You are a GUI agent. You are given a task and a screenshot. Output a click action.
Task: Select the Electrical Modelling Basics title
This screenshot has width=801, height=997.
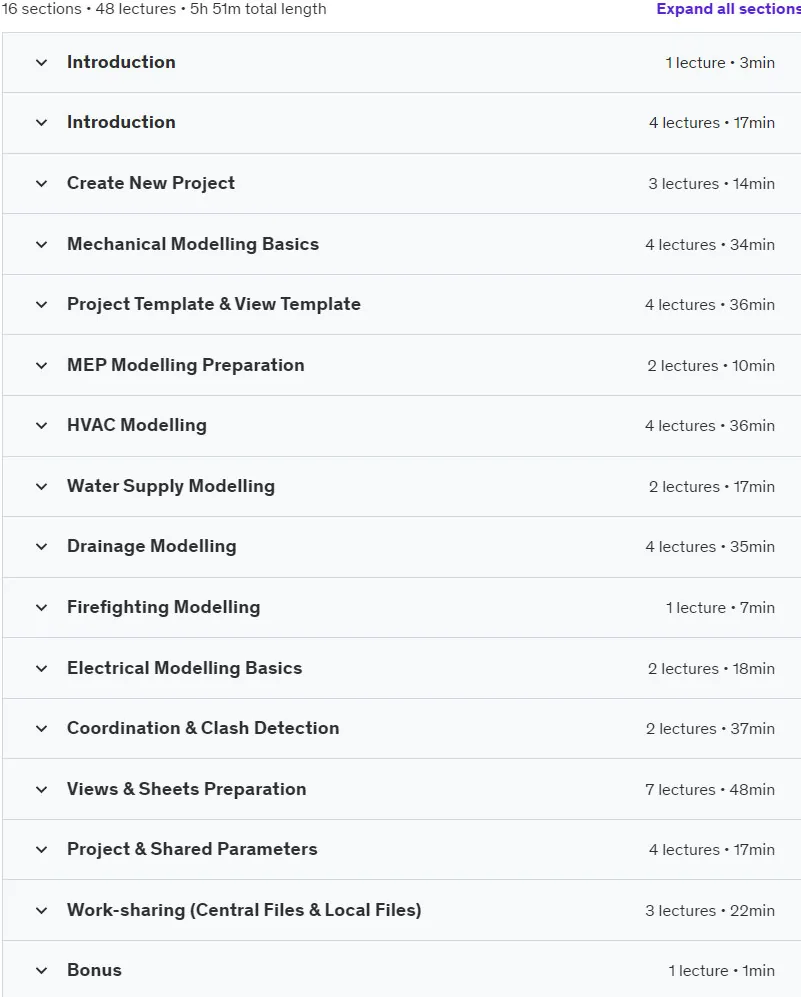tap(184, 668)
